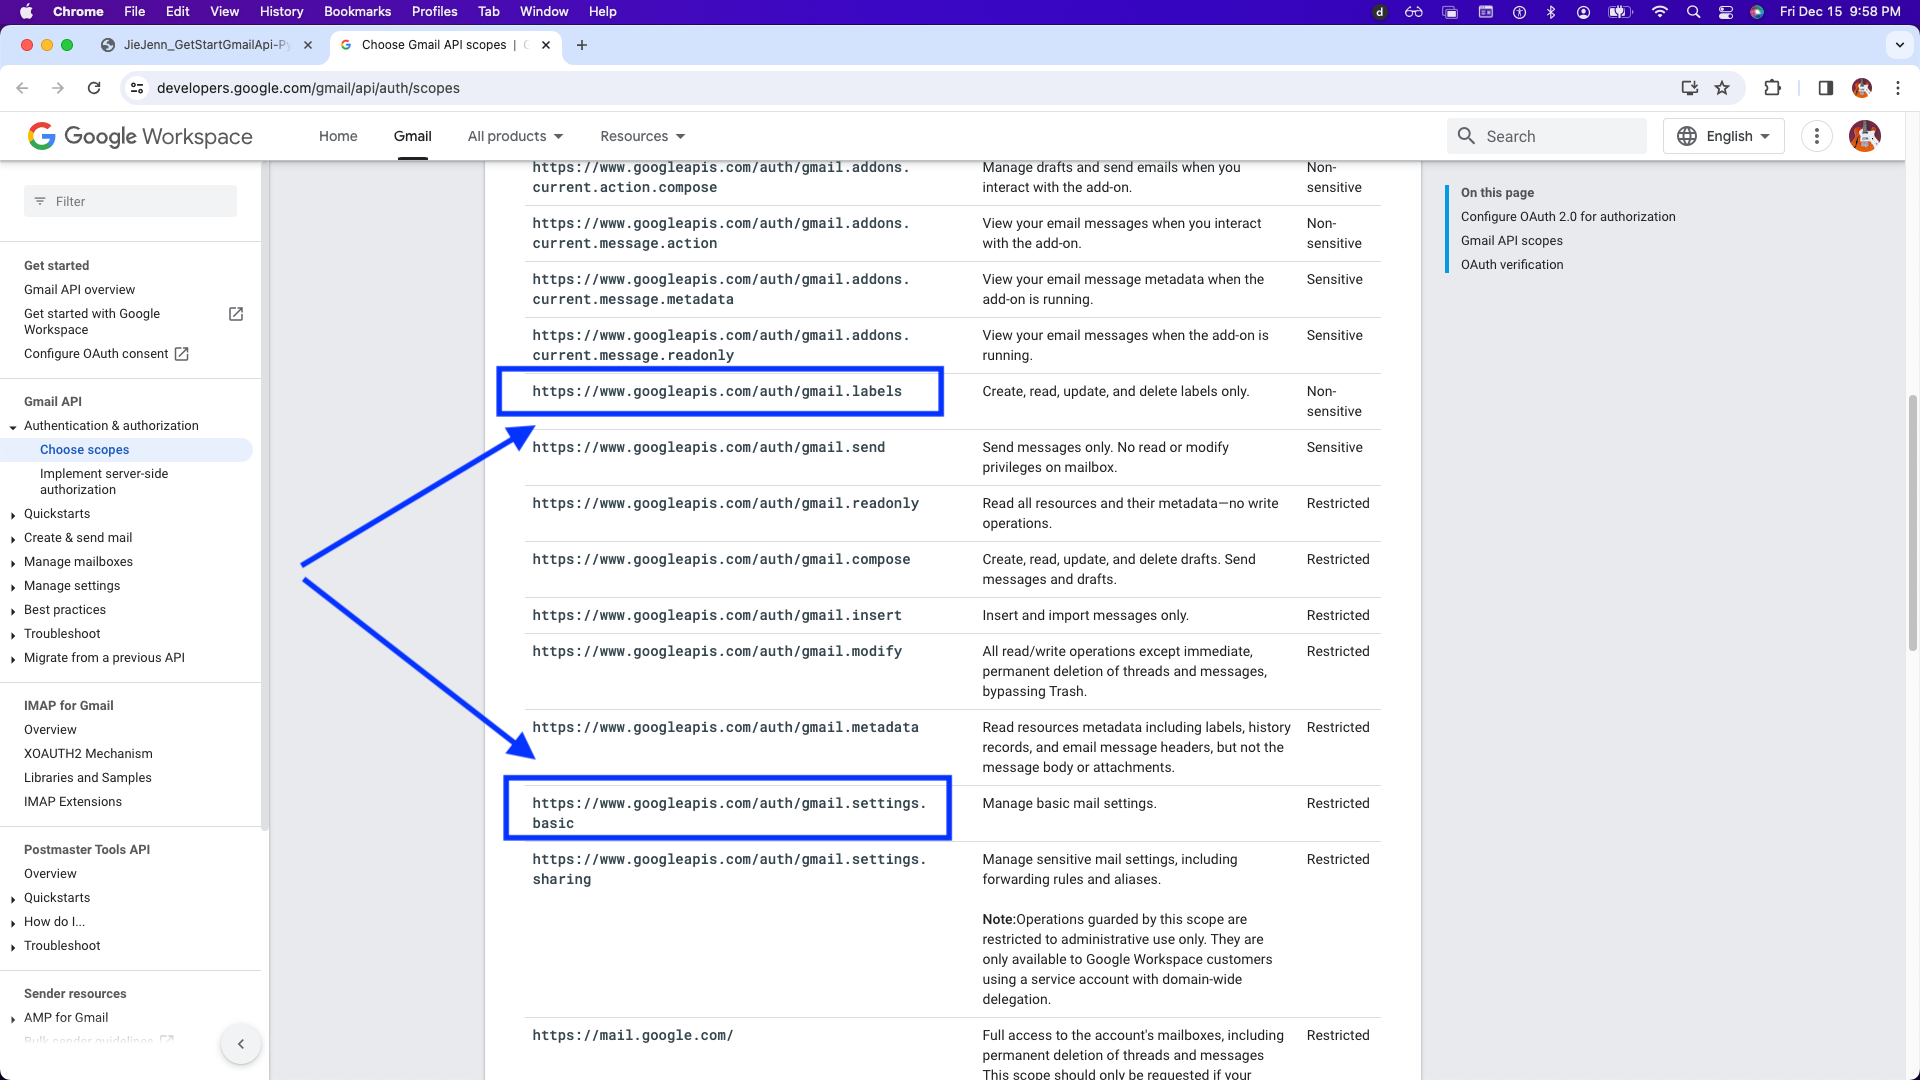1920x1080 pixels.
Task: Expand the Gmail API Quickstarts section
Action: pyautogui.click(x=13, y=515)
